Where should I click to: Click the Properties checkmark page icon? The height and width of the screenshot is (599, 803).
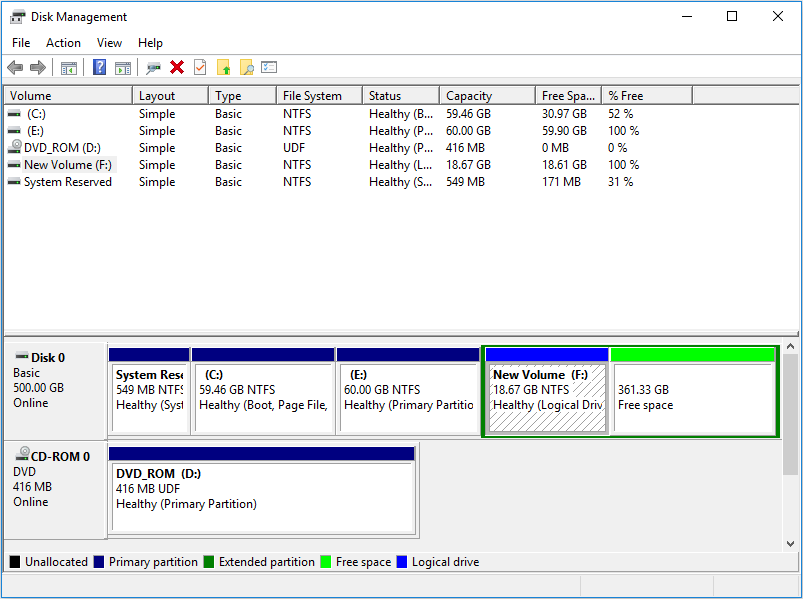tap(200, 67)
